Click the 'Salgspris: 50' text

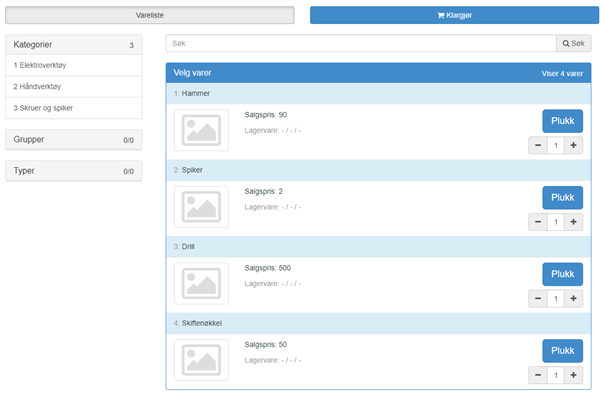[265, 344]
